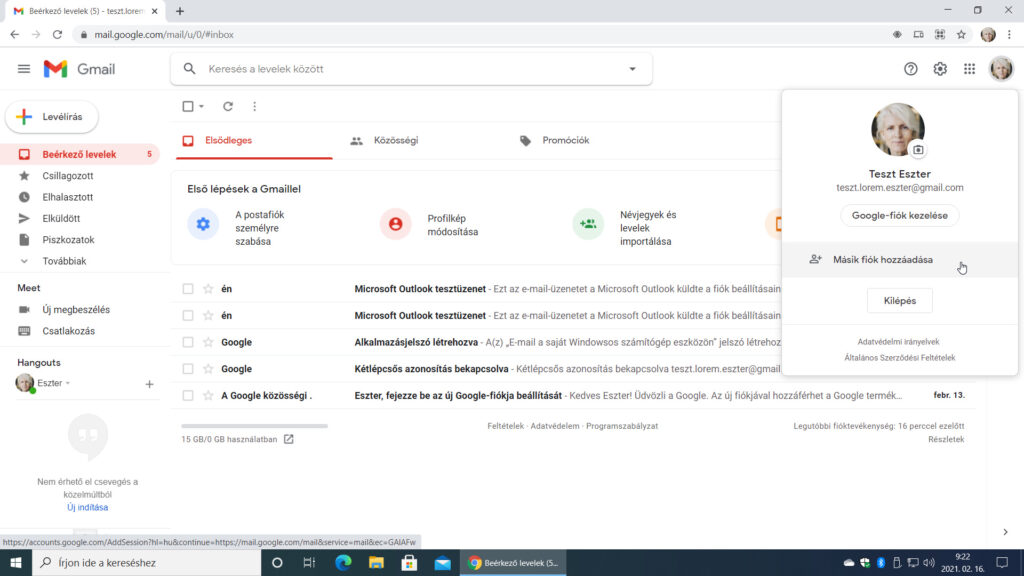1024x576 pixels.
Task: Open Beérkező levelek folder
Action: click(x=80, y=155)
